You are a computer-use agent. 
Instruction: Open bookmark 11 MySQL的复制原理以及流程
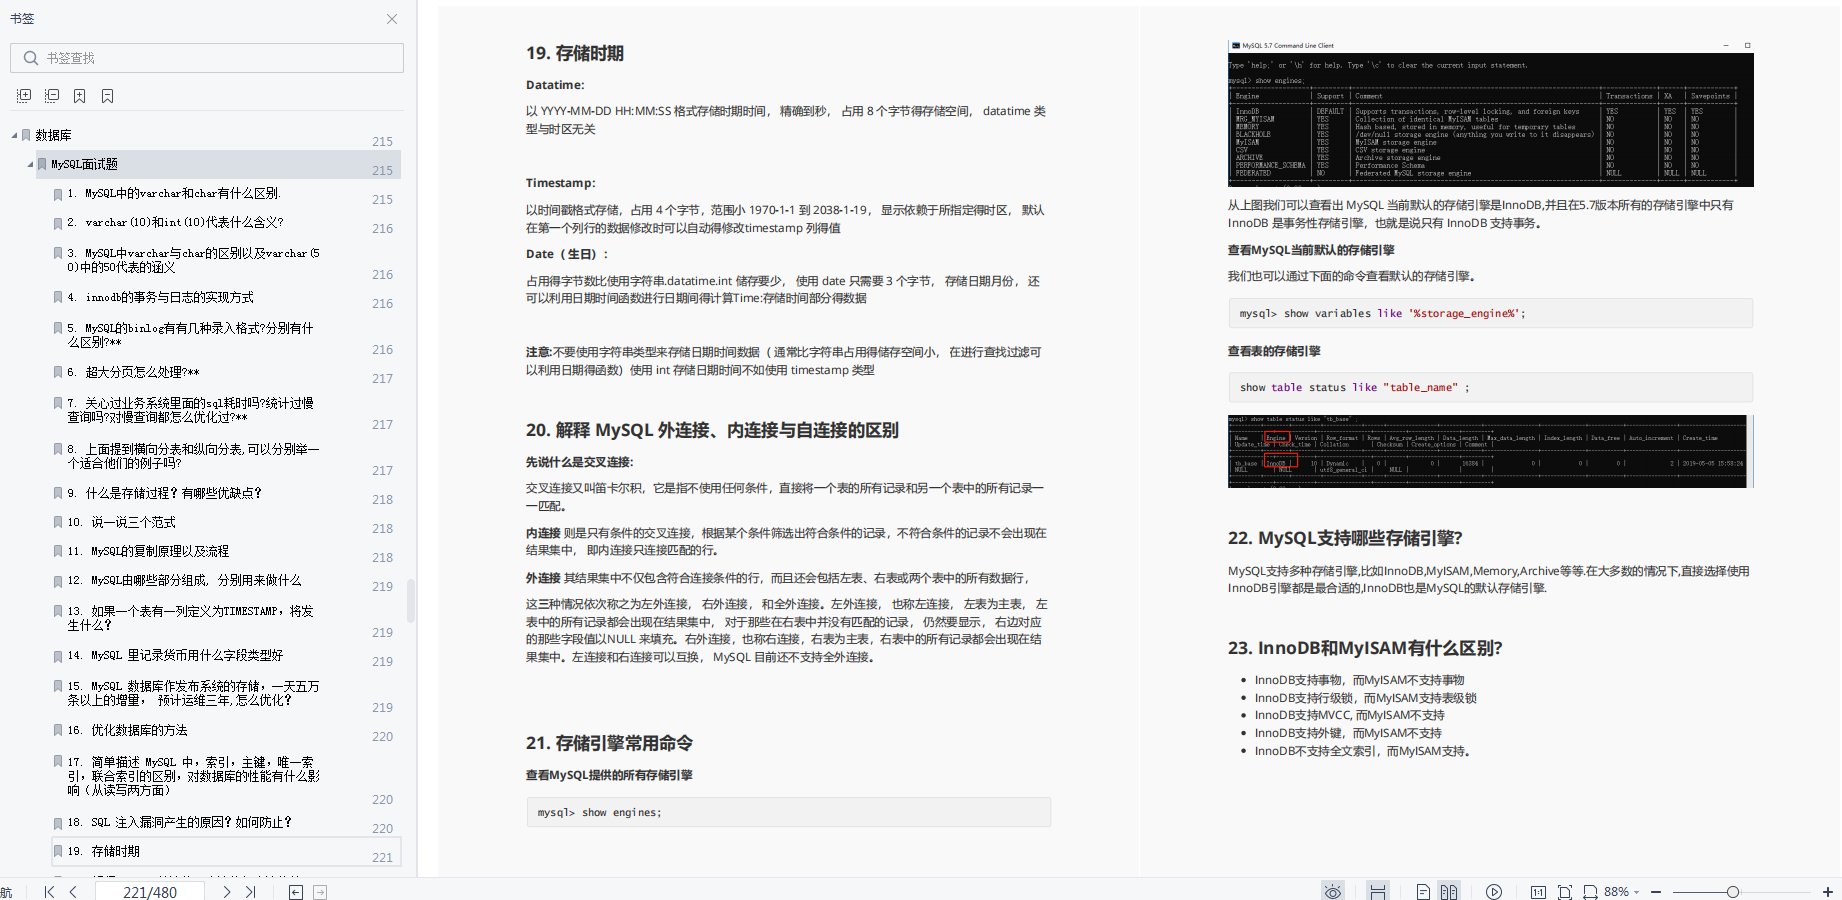tap(148, 551)
